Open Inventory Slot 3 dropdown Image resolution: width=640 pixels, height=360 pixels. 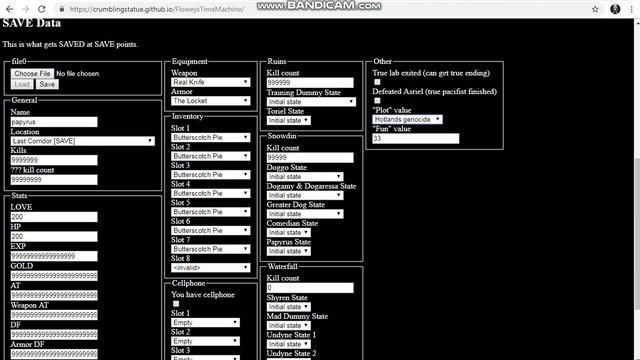(x=211, y=175)
